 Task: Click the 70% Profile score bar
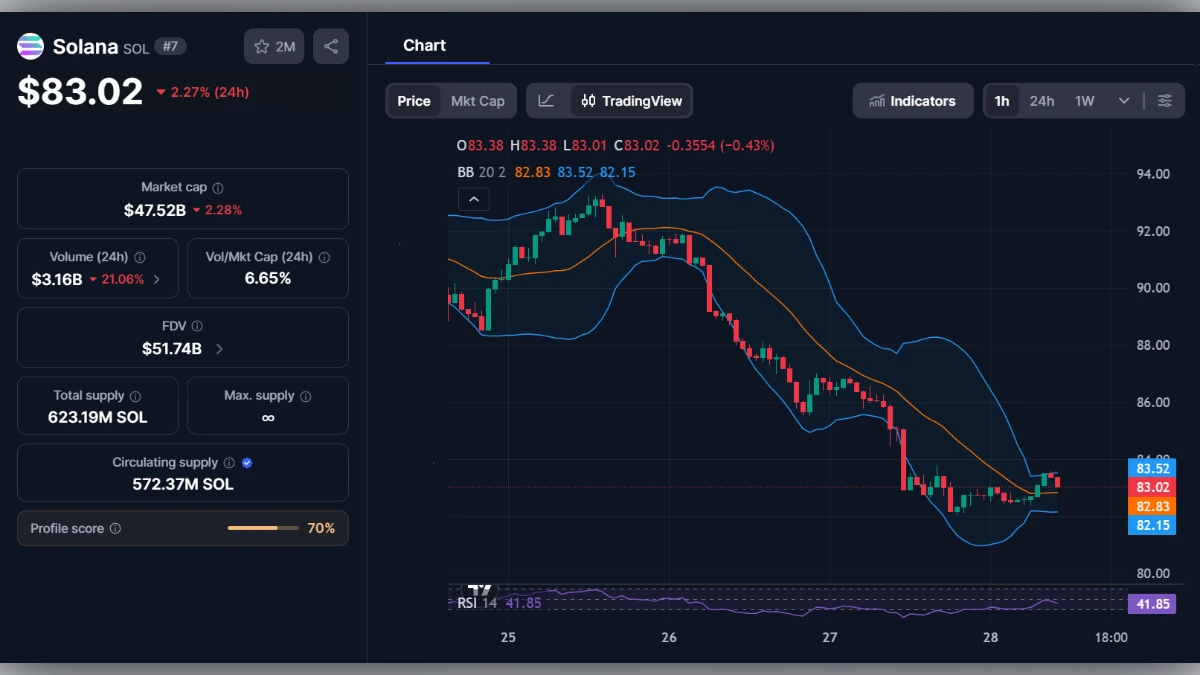(263, 528)
